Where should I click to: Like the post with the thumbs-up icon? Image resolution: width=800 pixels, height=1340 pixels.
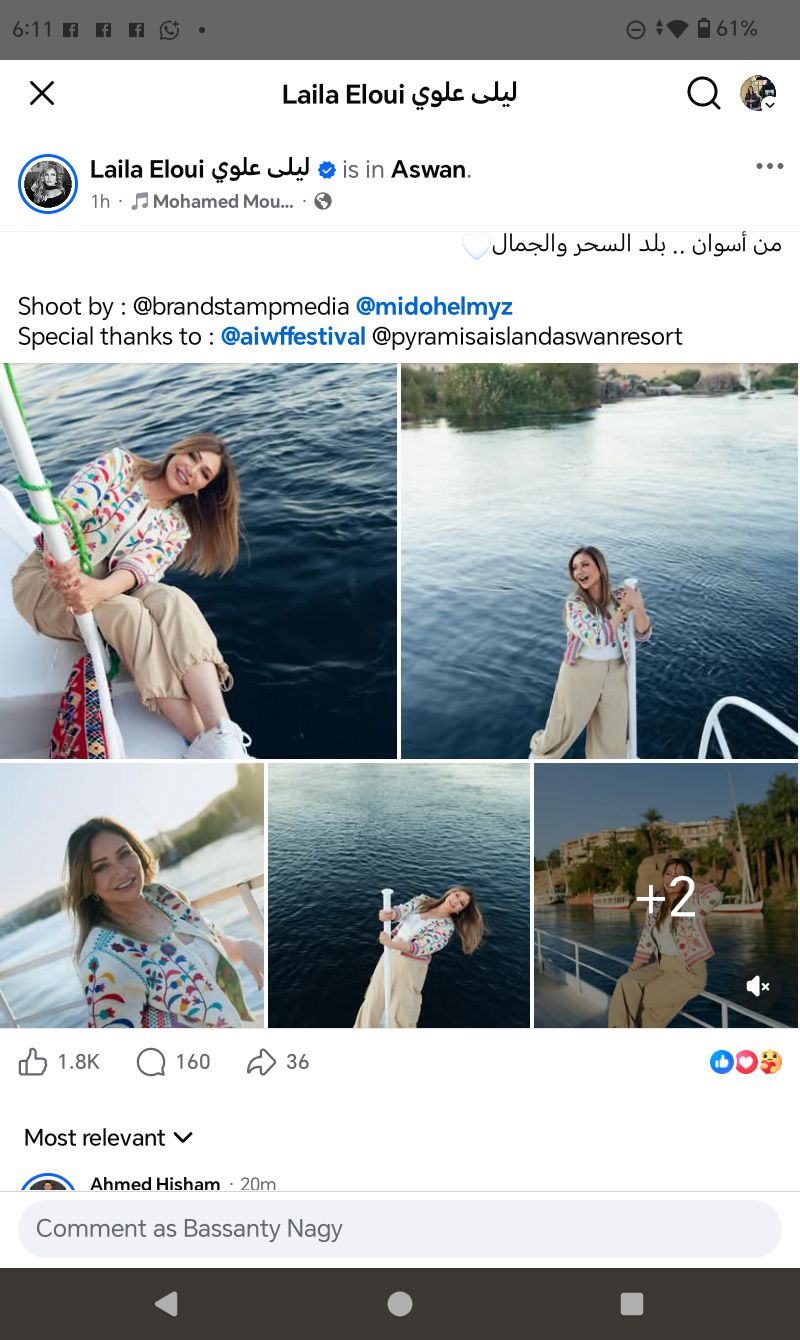(x=34, y=1062)
